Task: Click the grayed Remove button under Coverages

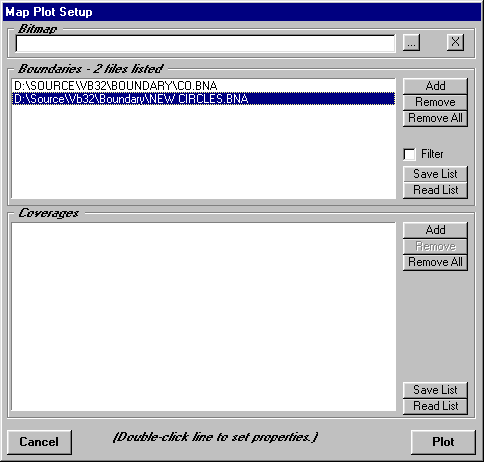Action: point(435,246)
